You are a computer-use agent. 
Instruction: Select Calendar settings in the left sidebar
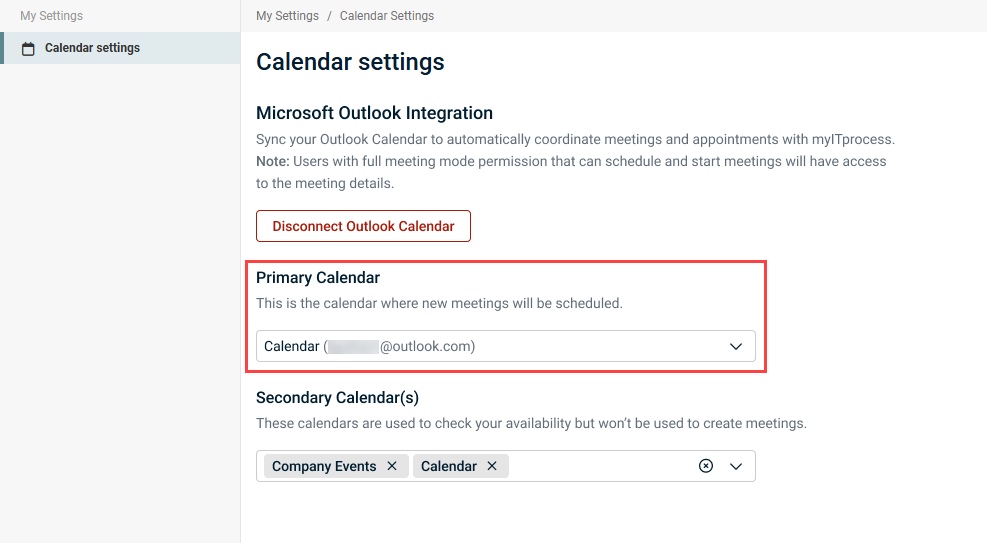92,48
